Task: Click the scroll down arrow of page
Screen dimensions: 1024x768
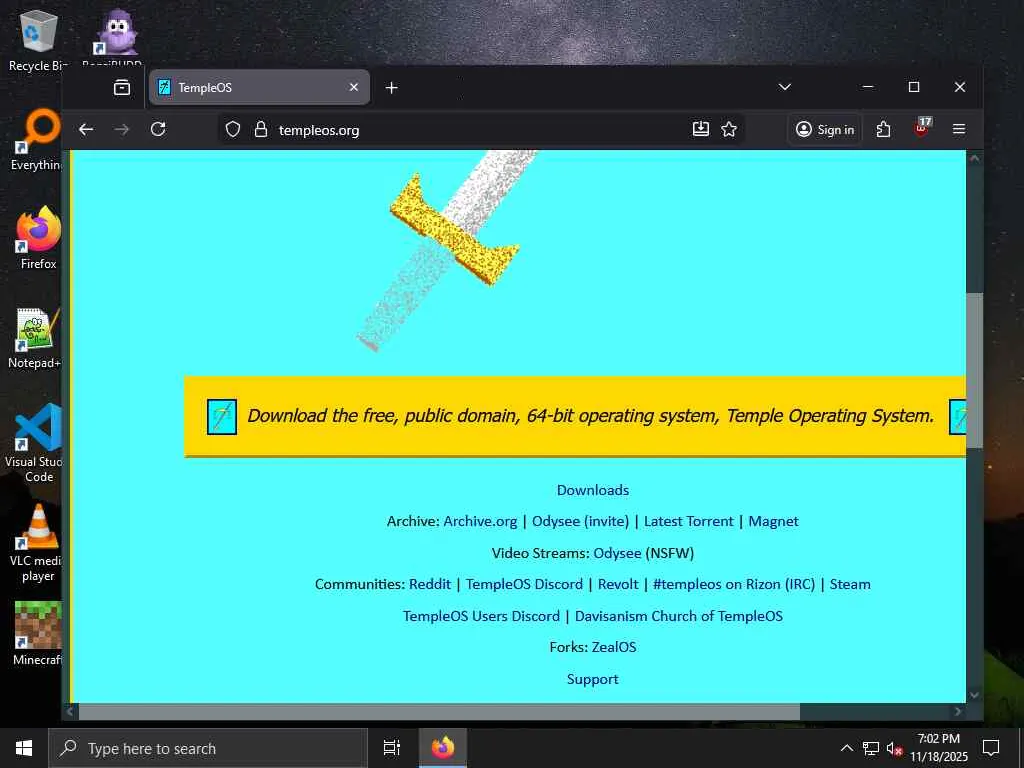Action: click(x=974, y=696)
